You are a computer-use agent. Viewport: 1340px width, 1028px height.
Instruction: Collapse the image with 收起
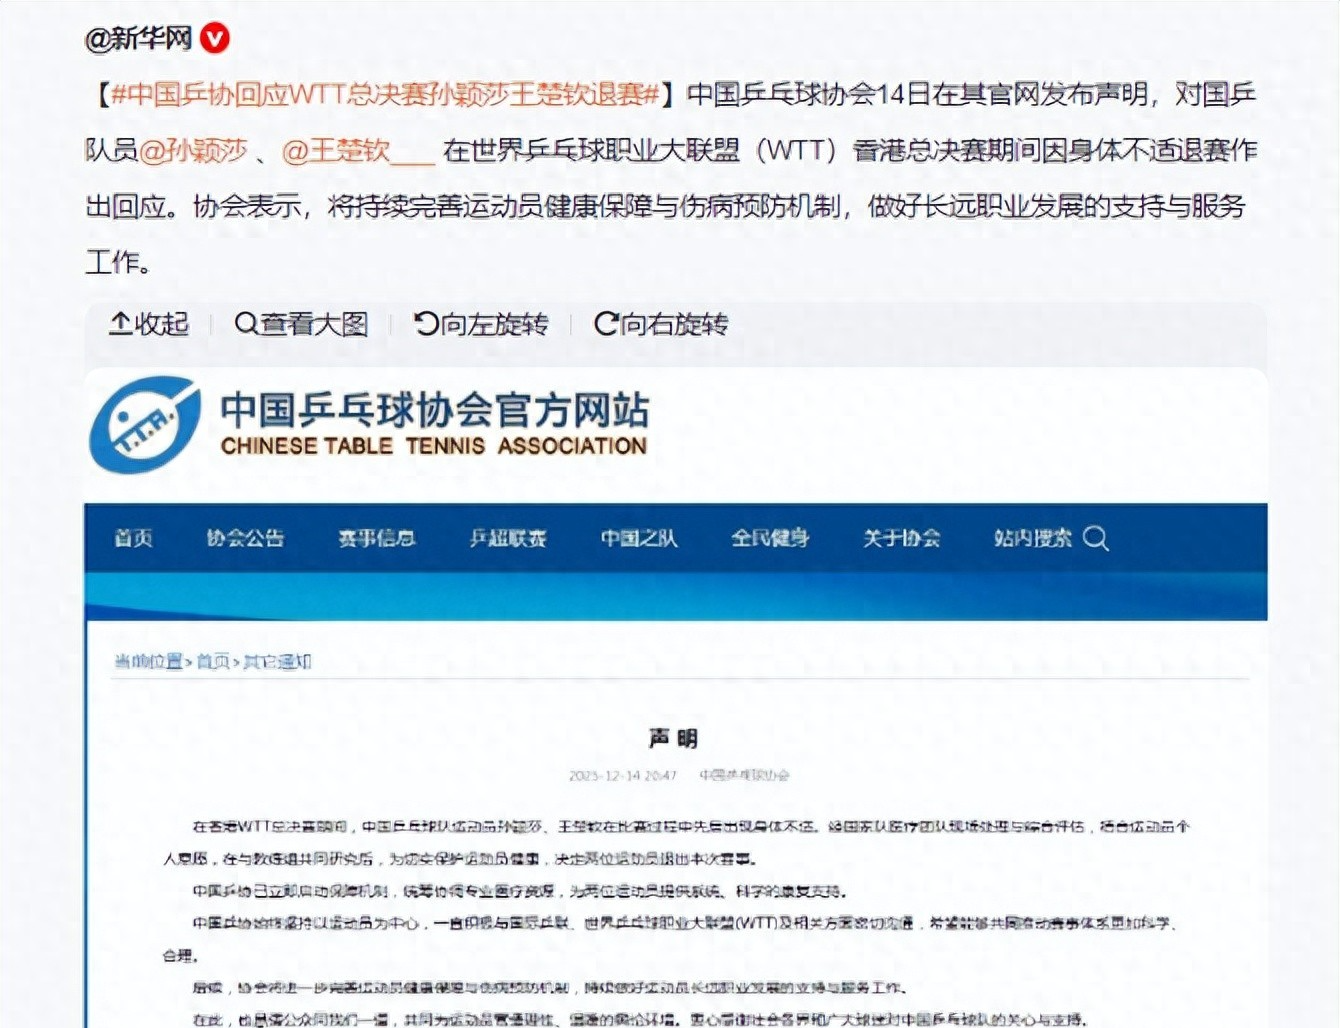149,324
